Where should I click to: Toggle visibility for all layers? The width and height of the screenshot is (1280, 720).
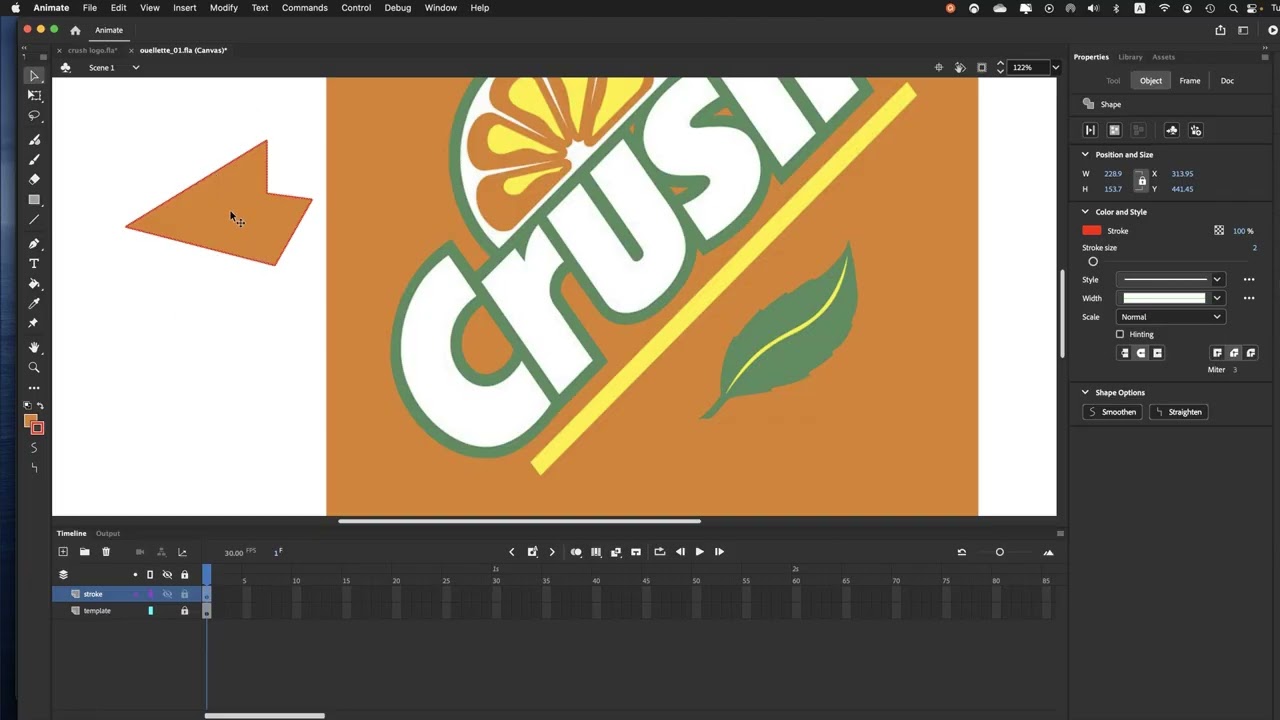click(x=167, y=575)
